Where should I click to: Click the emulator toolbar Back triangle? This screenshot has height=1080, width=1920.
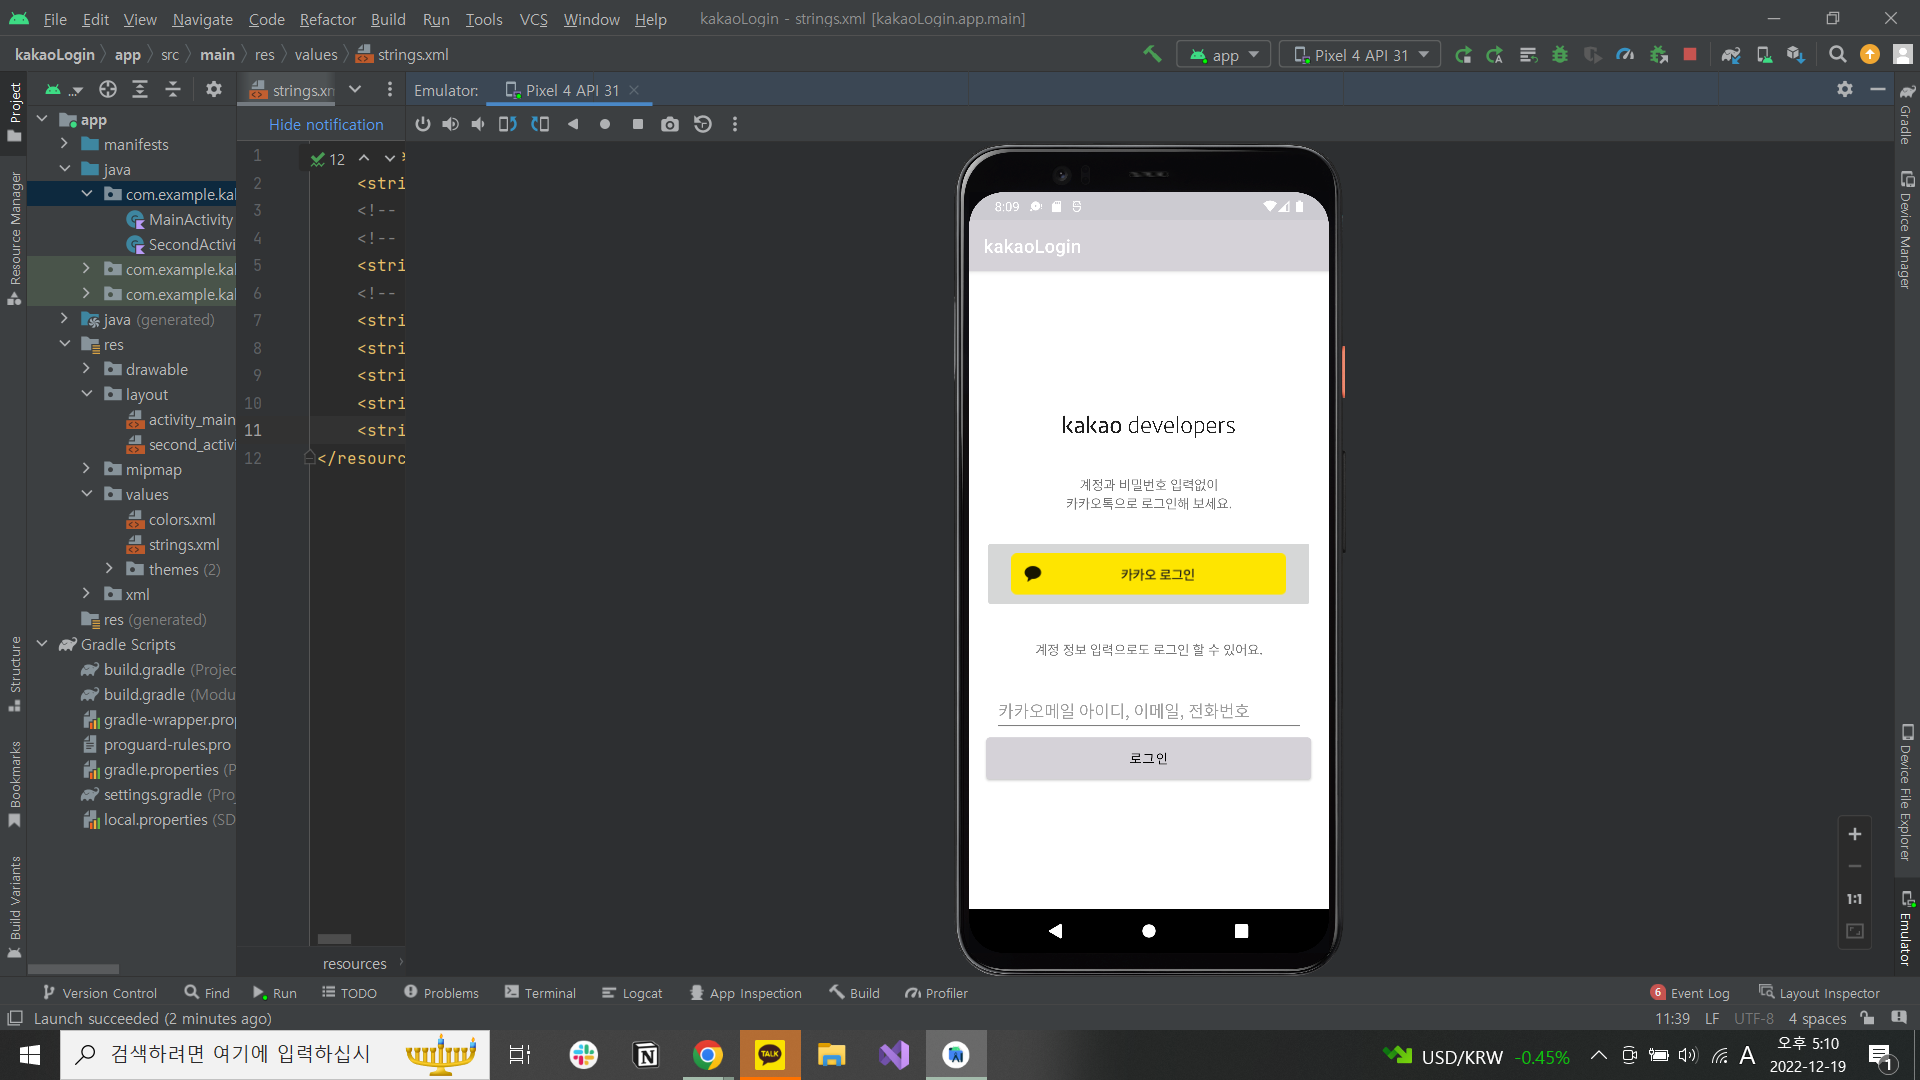[573, 124]
